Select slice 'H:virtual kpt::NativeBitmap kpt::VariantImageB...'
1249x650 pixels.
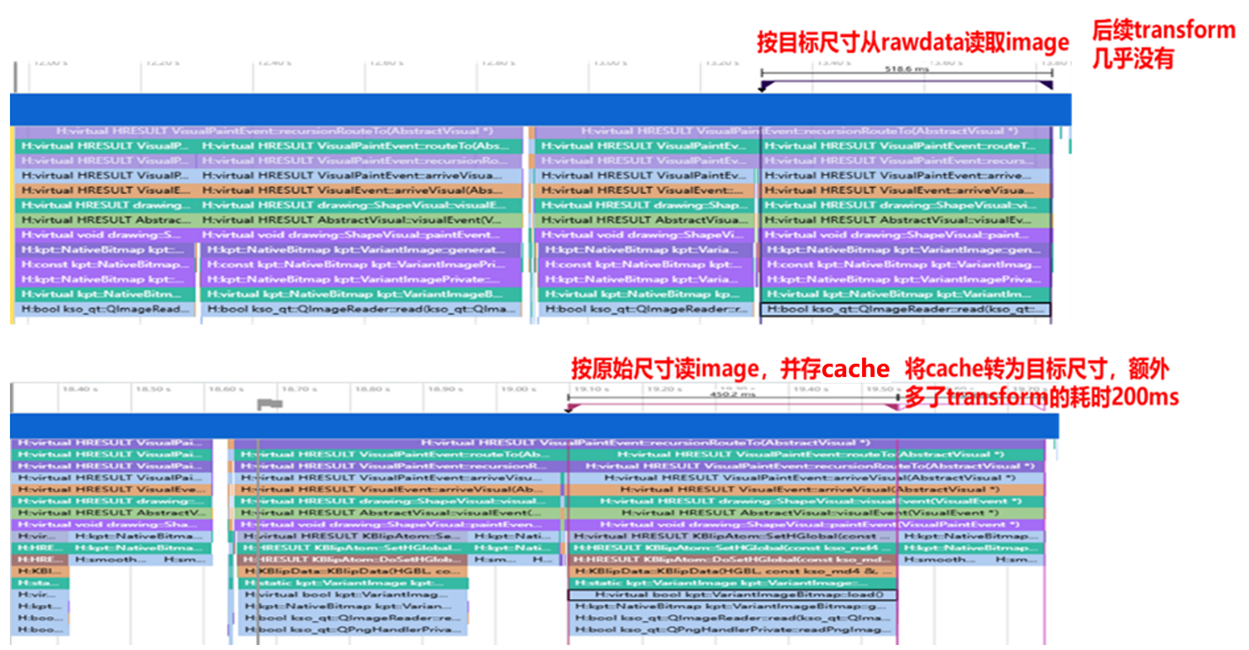(361, 295)
